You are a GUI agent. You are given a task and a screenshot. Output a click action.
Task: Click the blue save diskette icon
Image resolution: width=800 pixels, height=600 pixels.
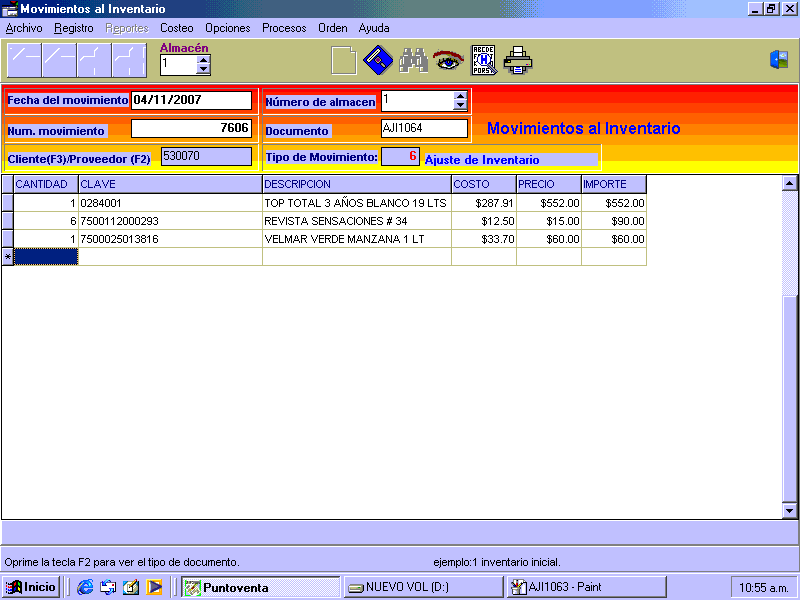pos(377,61)
